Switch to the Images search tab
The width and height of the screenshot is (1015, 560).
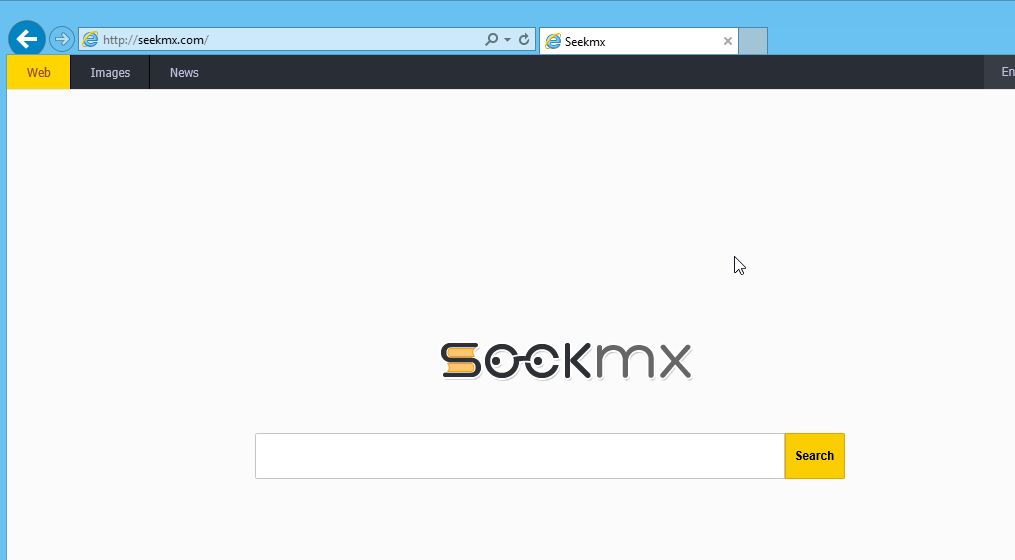click(x=110, y=73)
